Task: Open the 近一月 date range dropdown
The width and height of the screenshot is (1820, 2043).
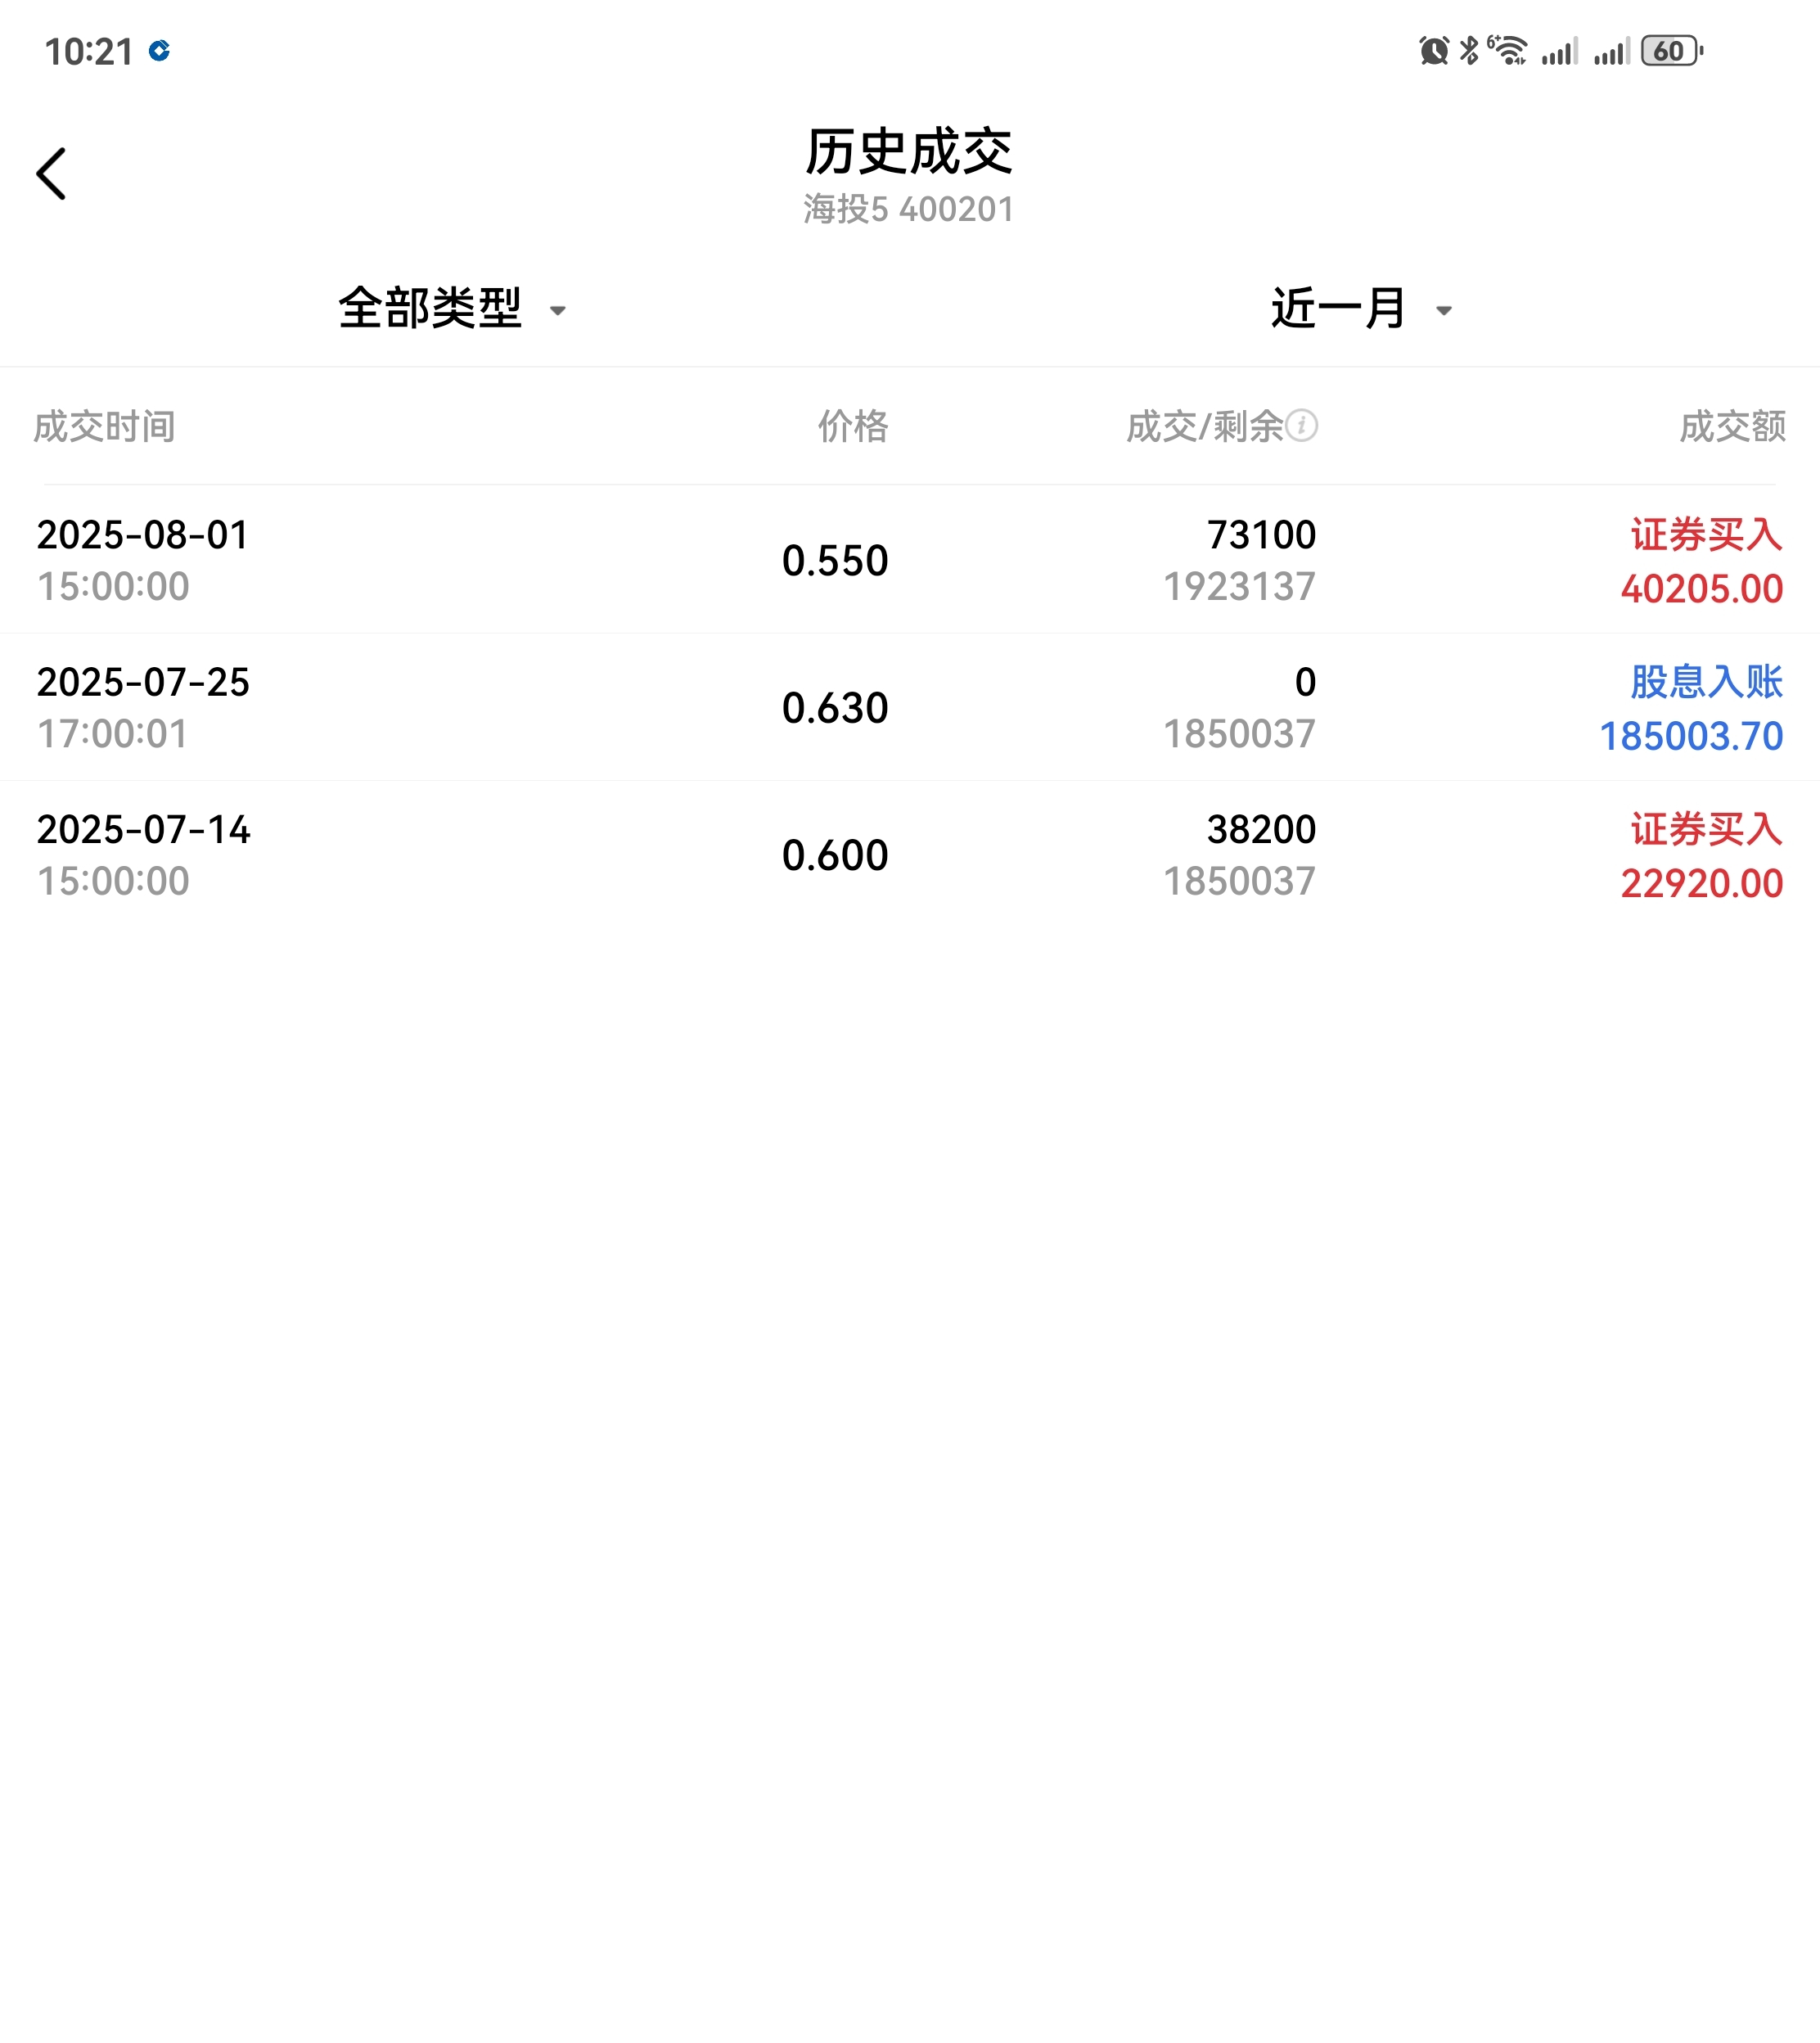Action: coord(1362,308)
